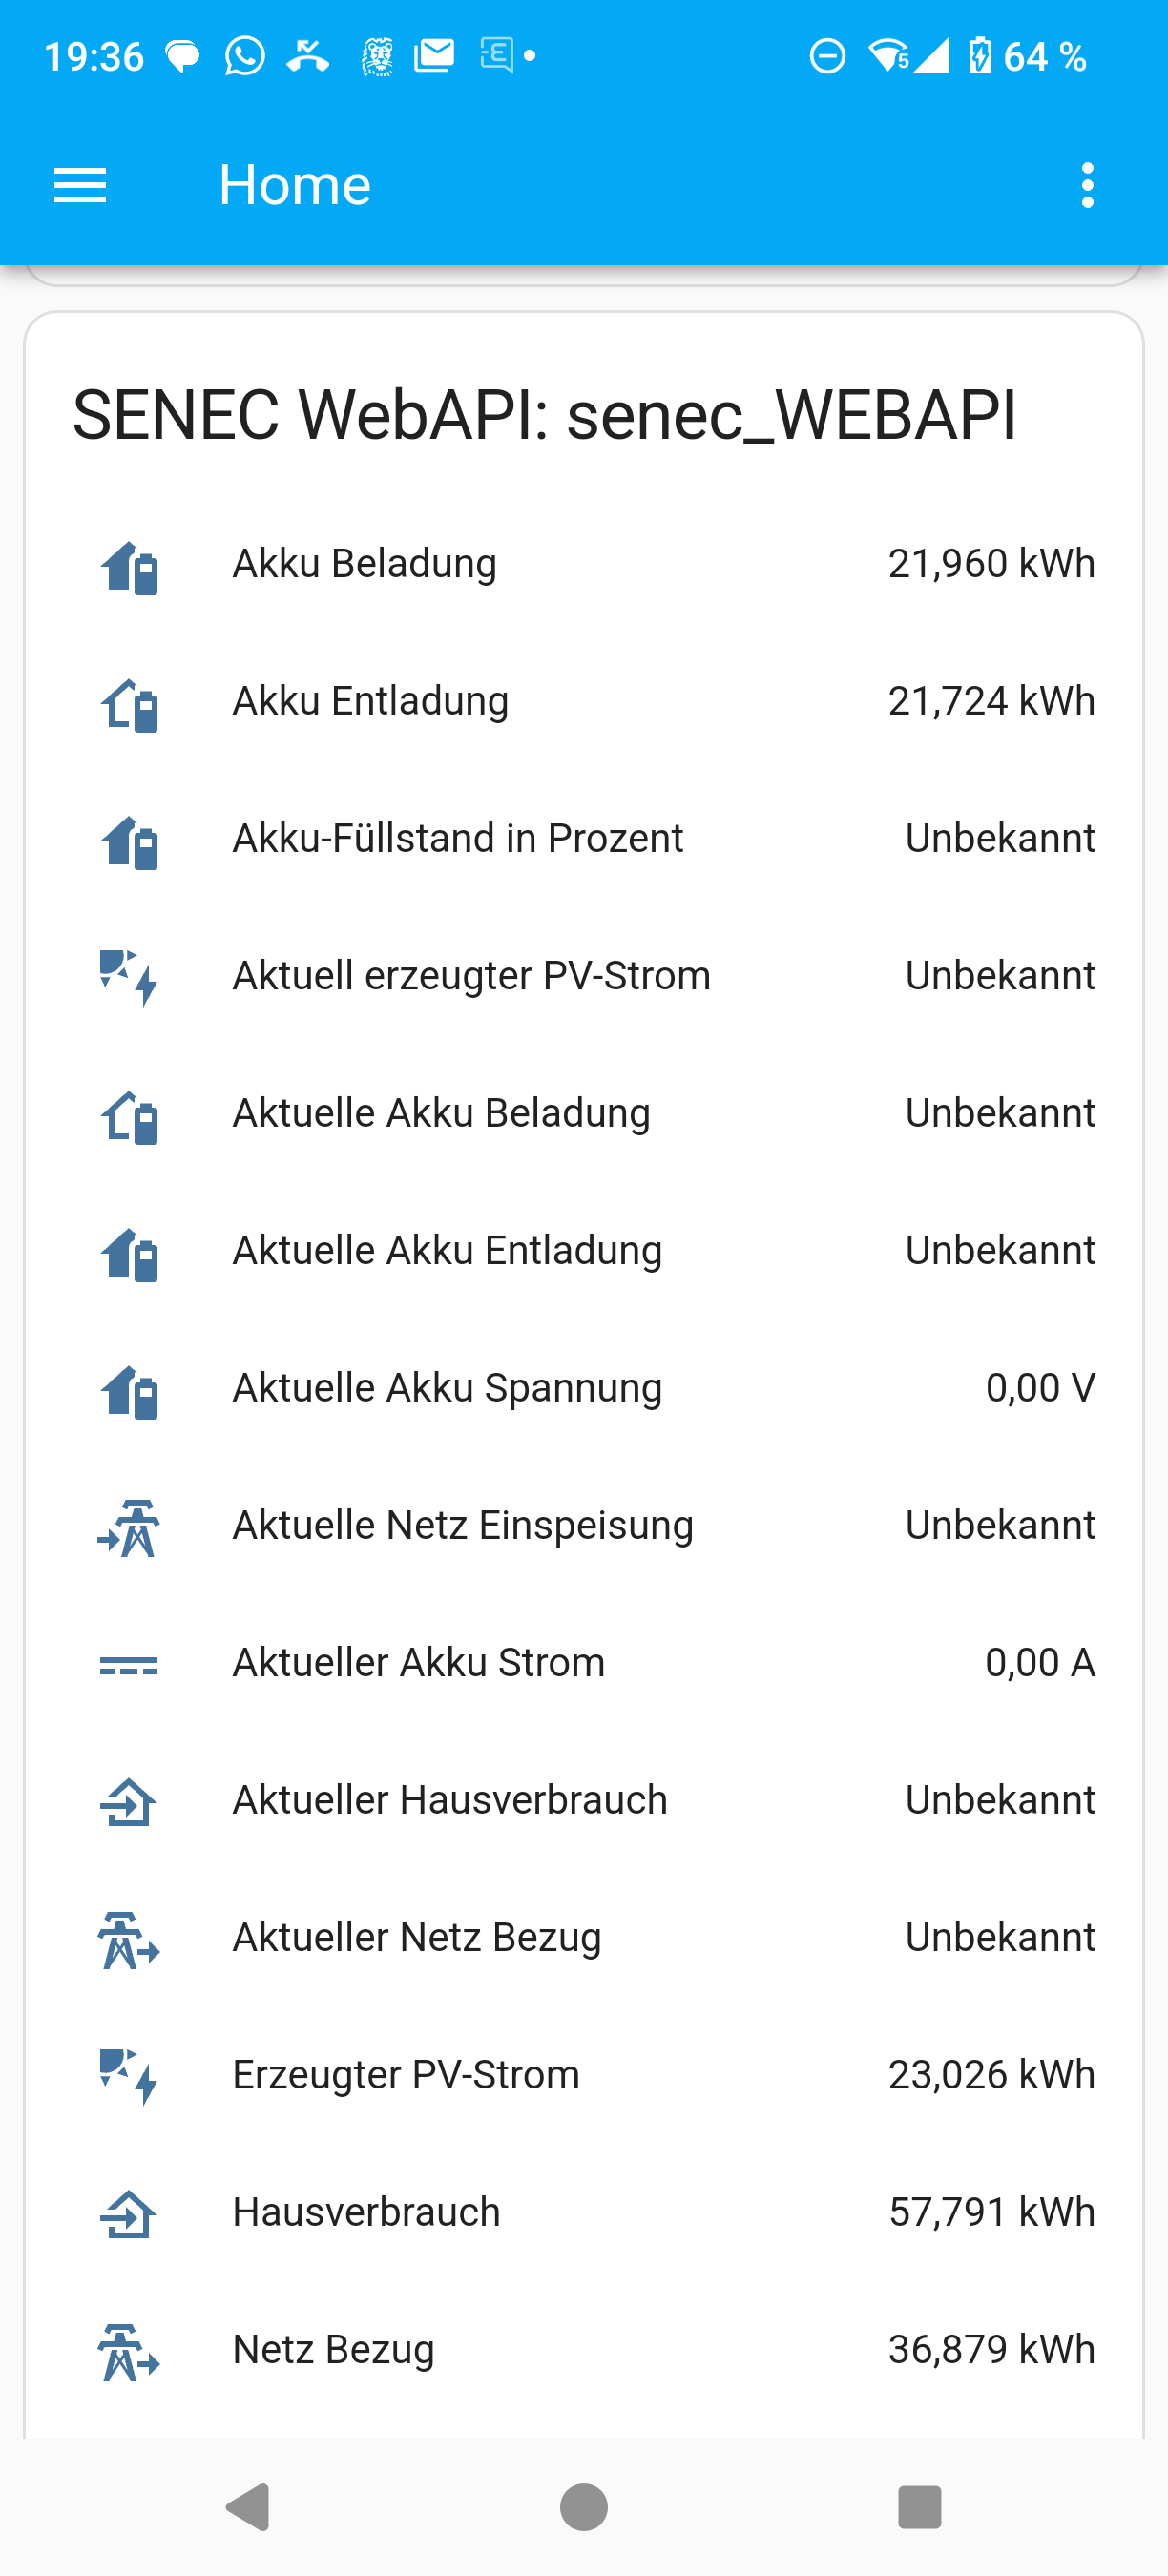Open the three-dot overflow menu

pyautogui.click(x=1087, y=186)
